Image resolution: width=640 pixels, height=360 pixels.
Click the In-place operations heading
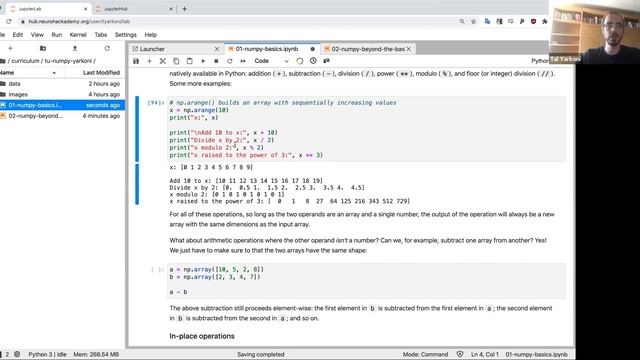pyautogui.click(x=202, y=336)
